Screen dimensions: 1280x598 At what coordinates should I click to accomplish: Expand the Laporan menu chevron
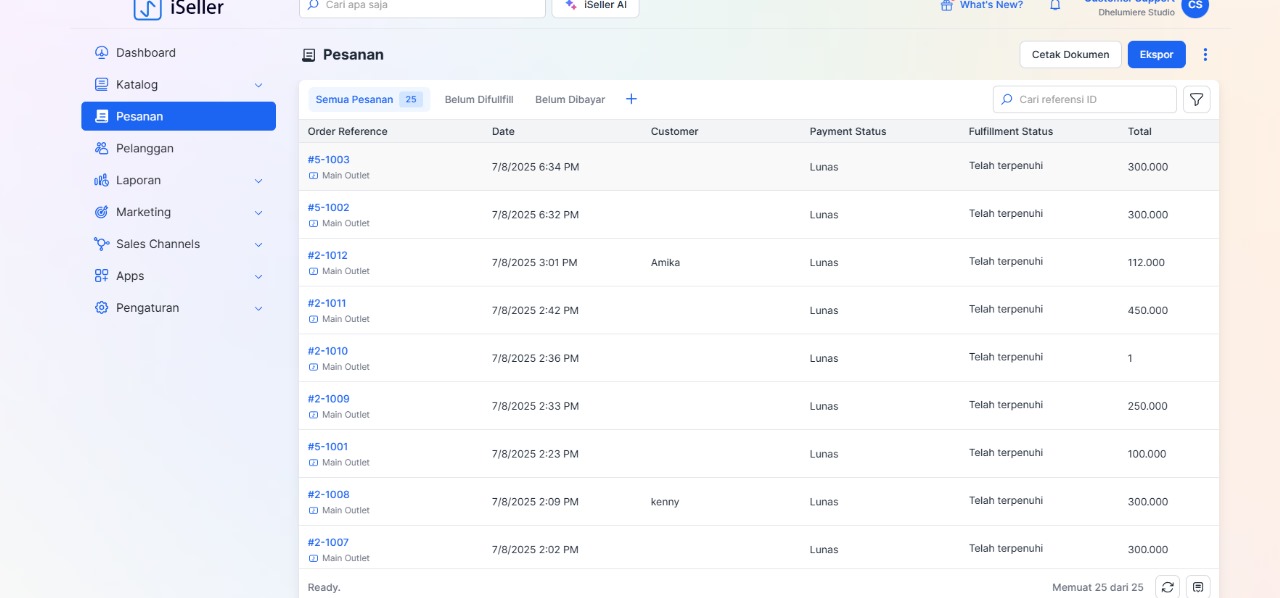[x=258, y=181]
